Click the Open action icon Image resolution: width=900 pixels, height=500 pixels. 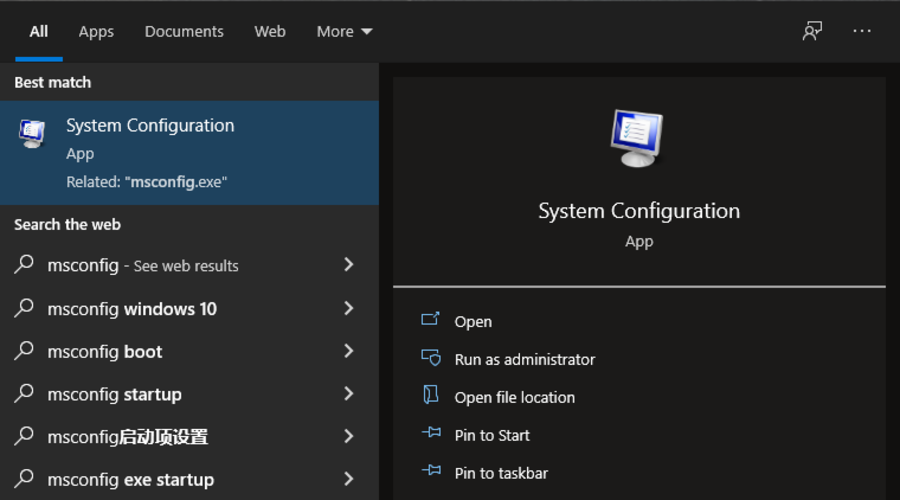coord(430,319)
